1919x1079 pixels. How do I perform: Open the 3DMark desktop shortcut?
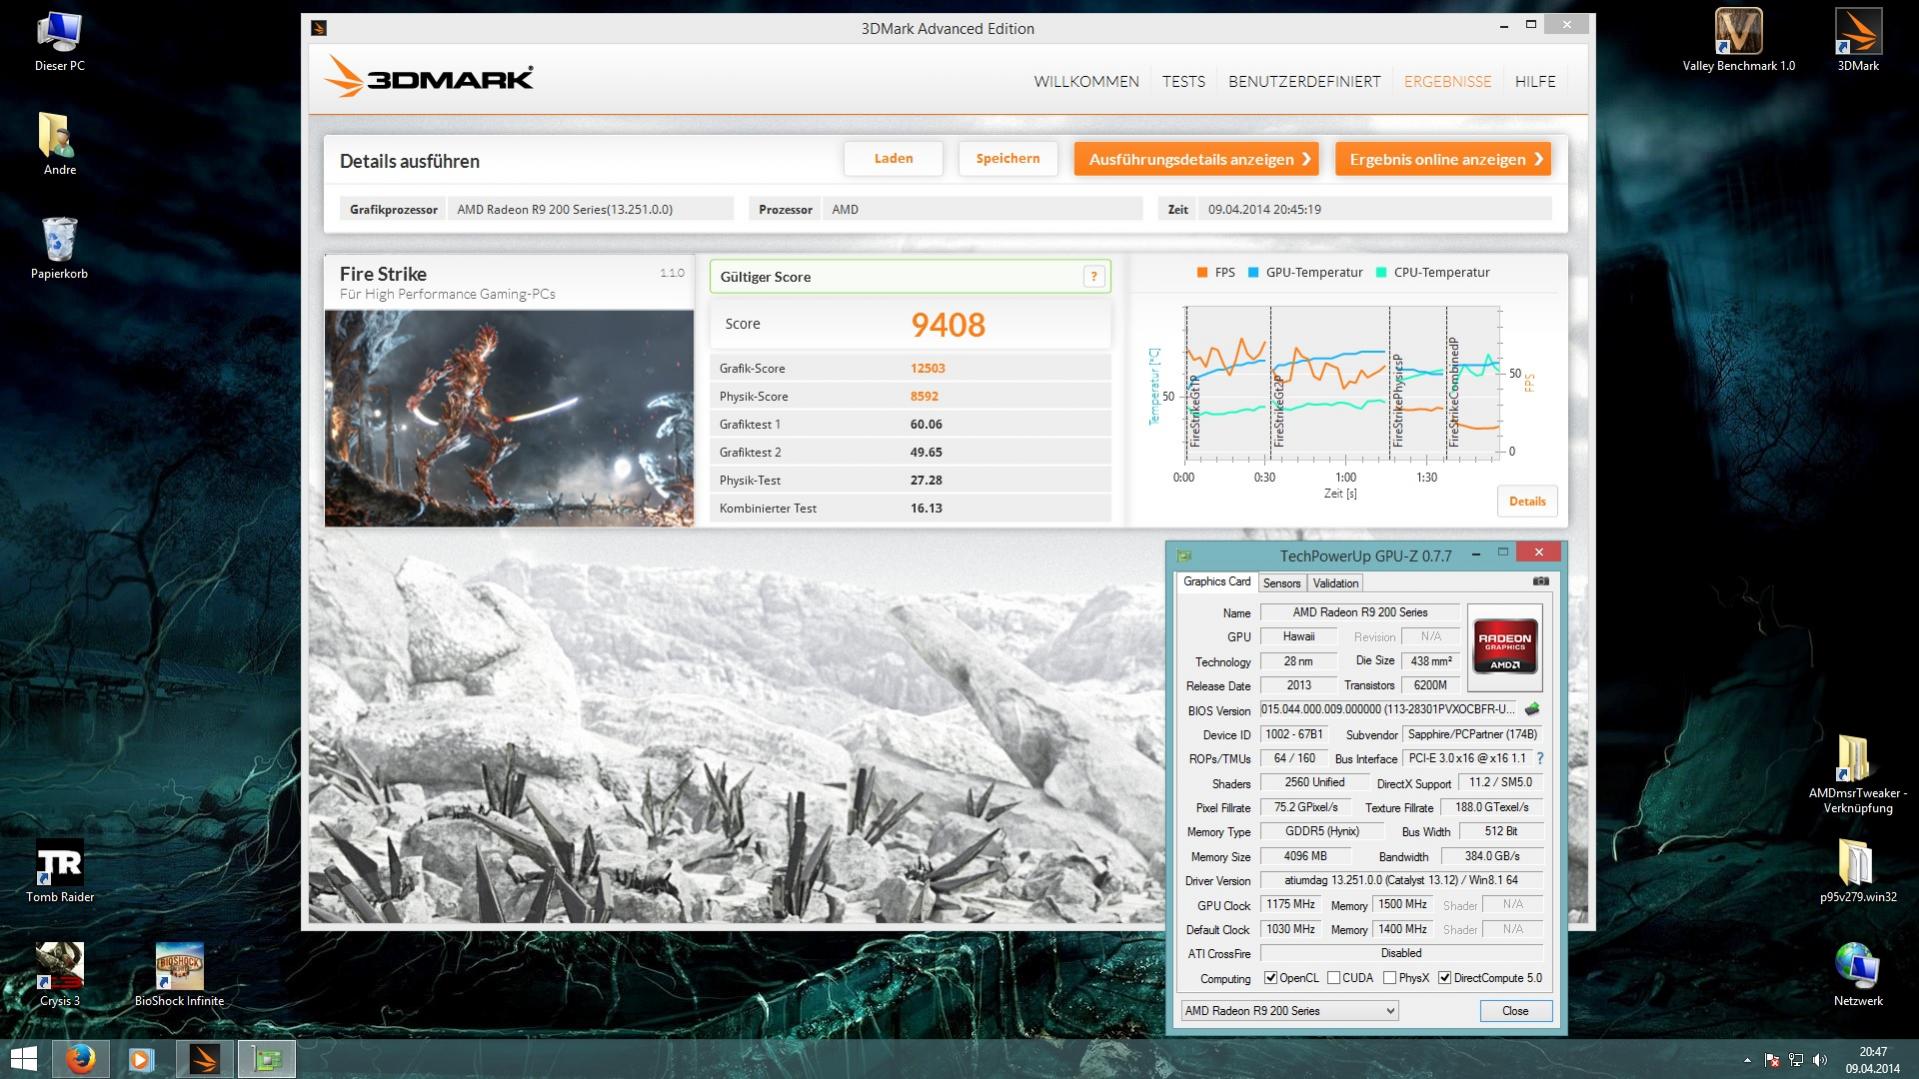[x=1858, y=41]
